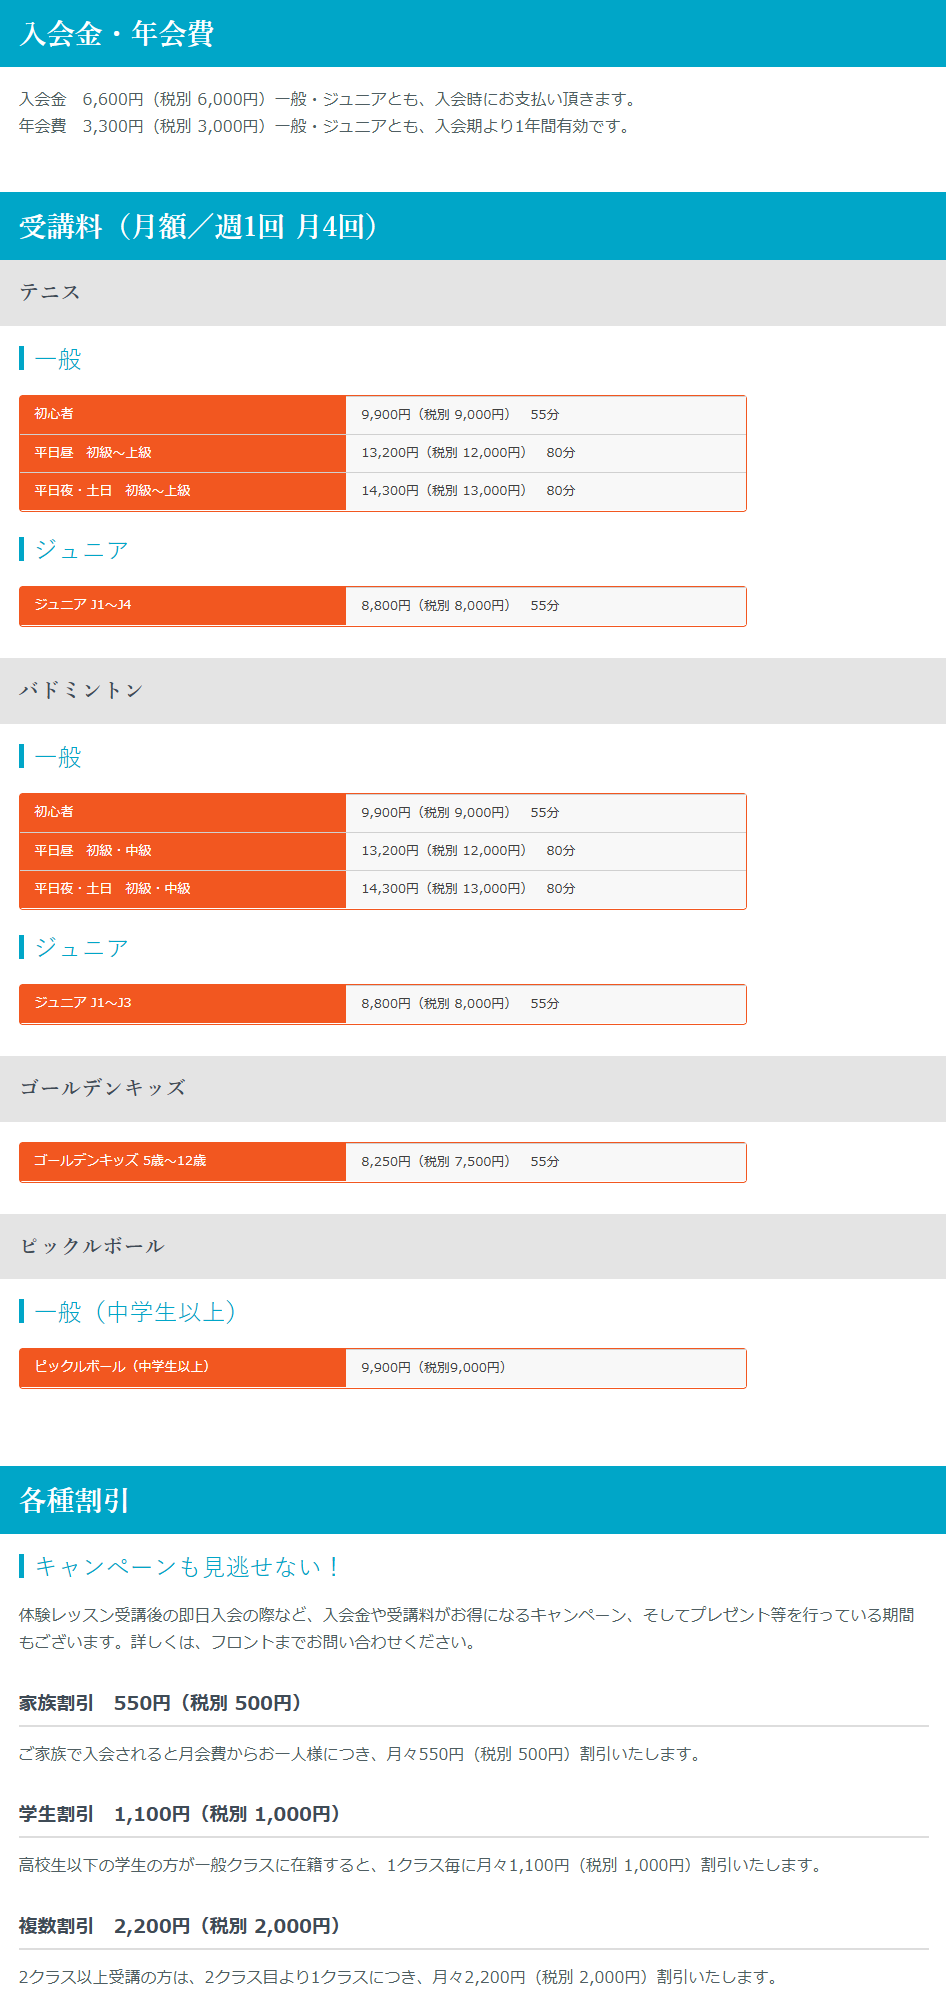Click the 入会金・年会費 section header
The height and width of the screenshot is (2016, 946).
pos(117,34)
